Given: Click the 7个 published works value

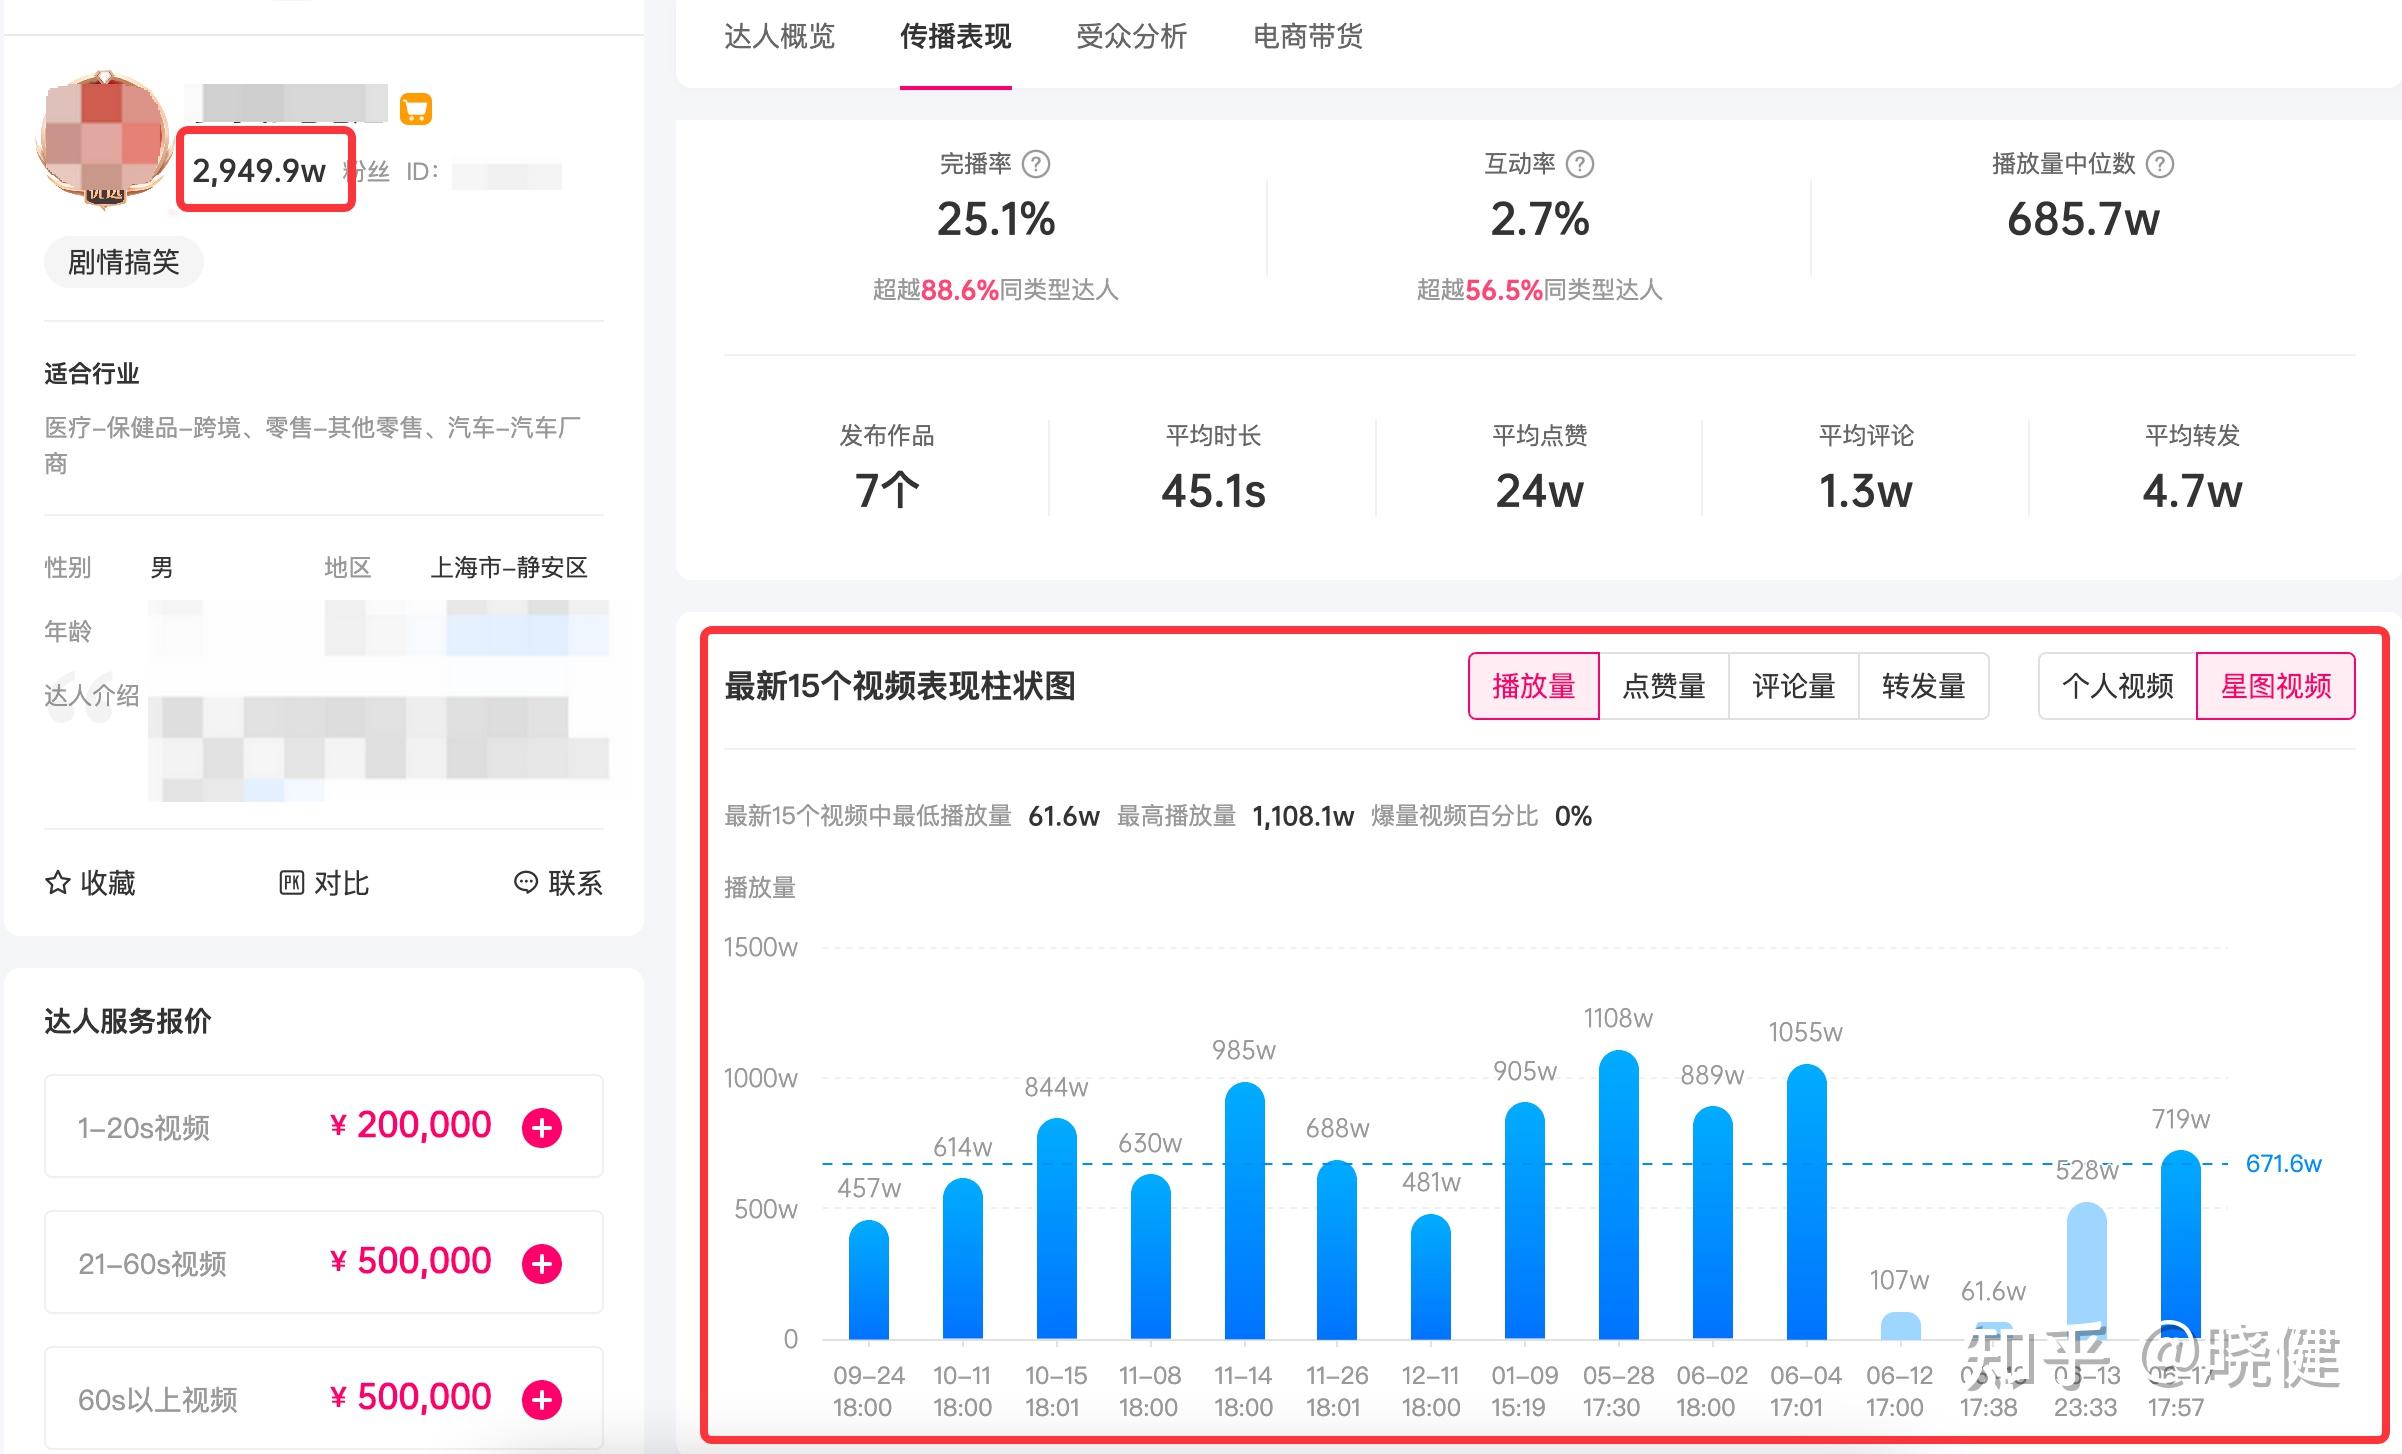Looking at the screenshot, I should [887, 491].
